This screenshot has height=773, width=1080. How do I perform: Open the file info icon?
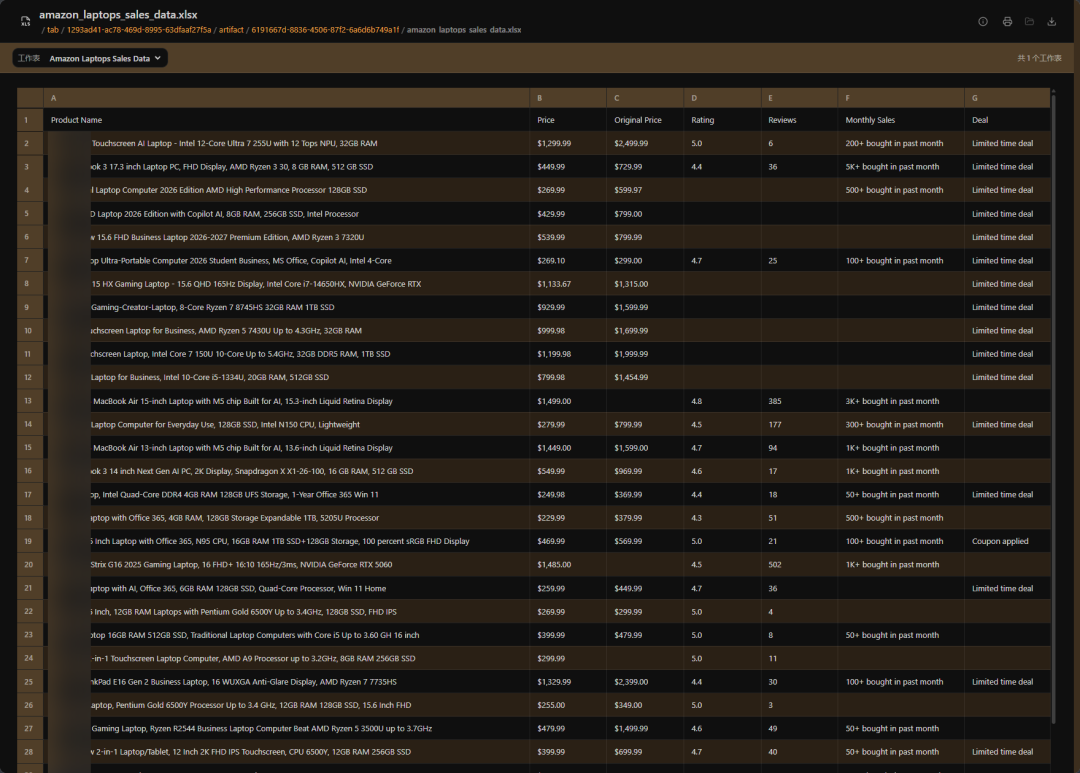point(983,21)
